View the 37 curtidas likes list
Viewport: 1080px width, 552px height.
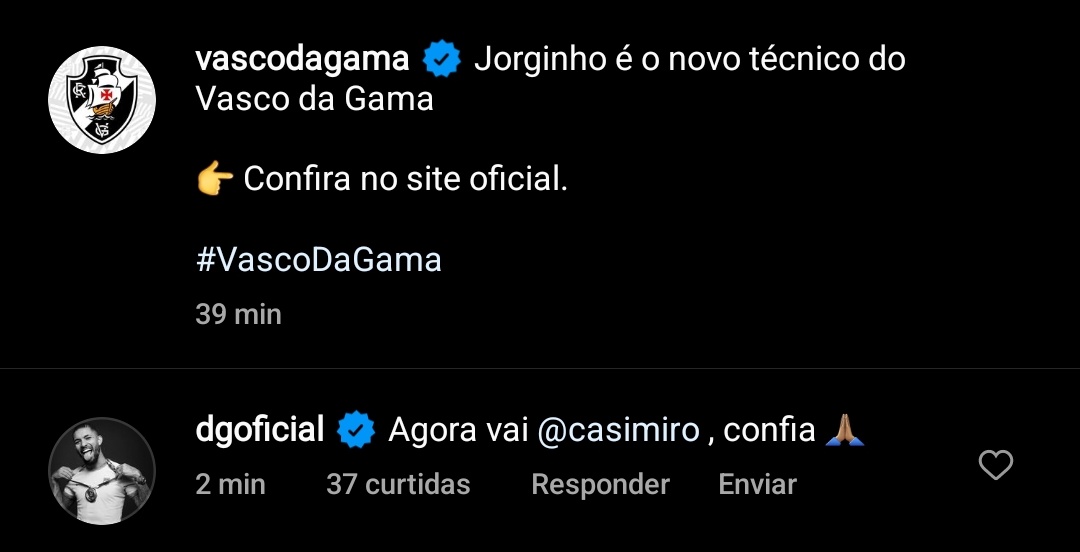(398, 485)
